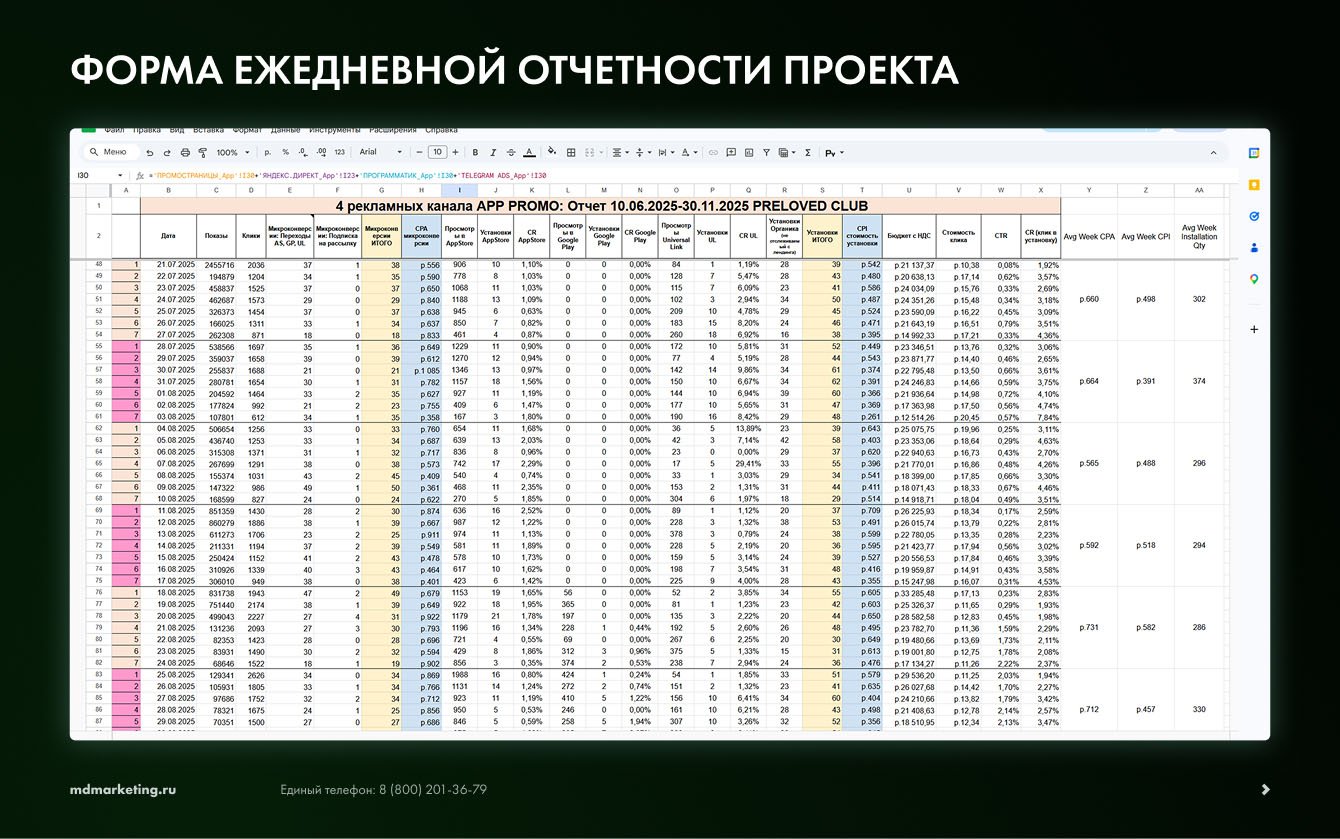
Task: Open Google Keep in the side panel
Action: (1254, 185)
